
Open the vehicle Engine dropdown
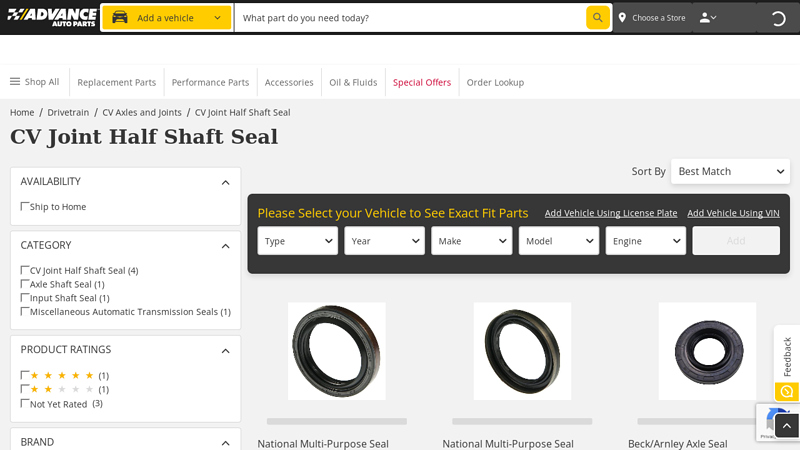(645, 241)
